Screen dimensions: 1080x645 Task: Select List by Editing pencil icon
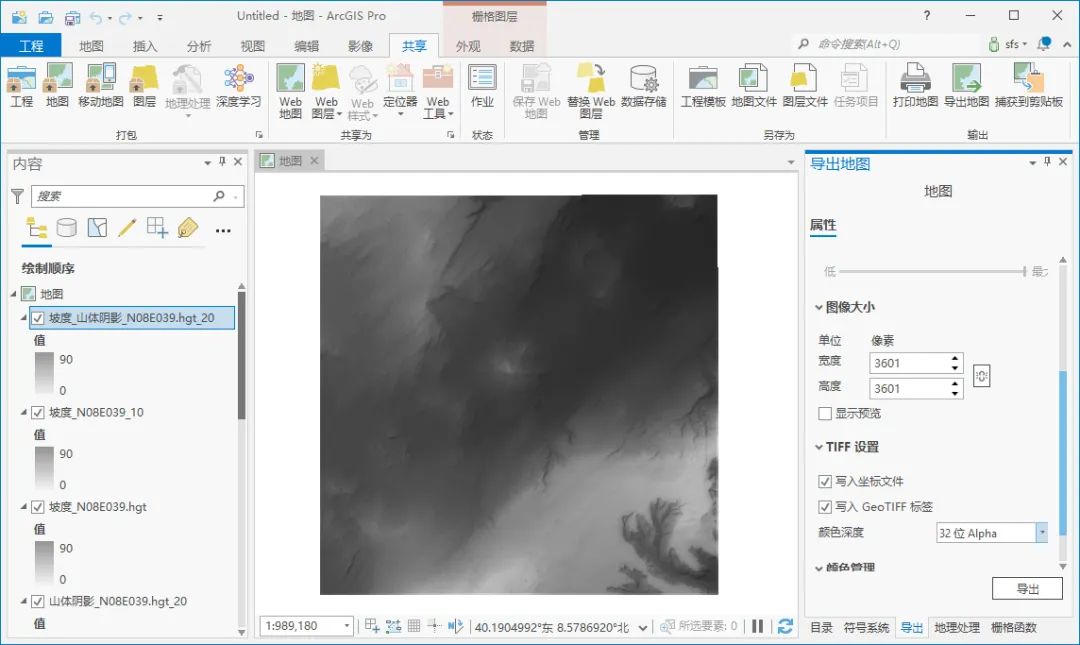pos(127,227)
